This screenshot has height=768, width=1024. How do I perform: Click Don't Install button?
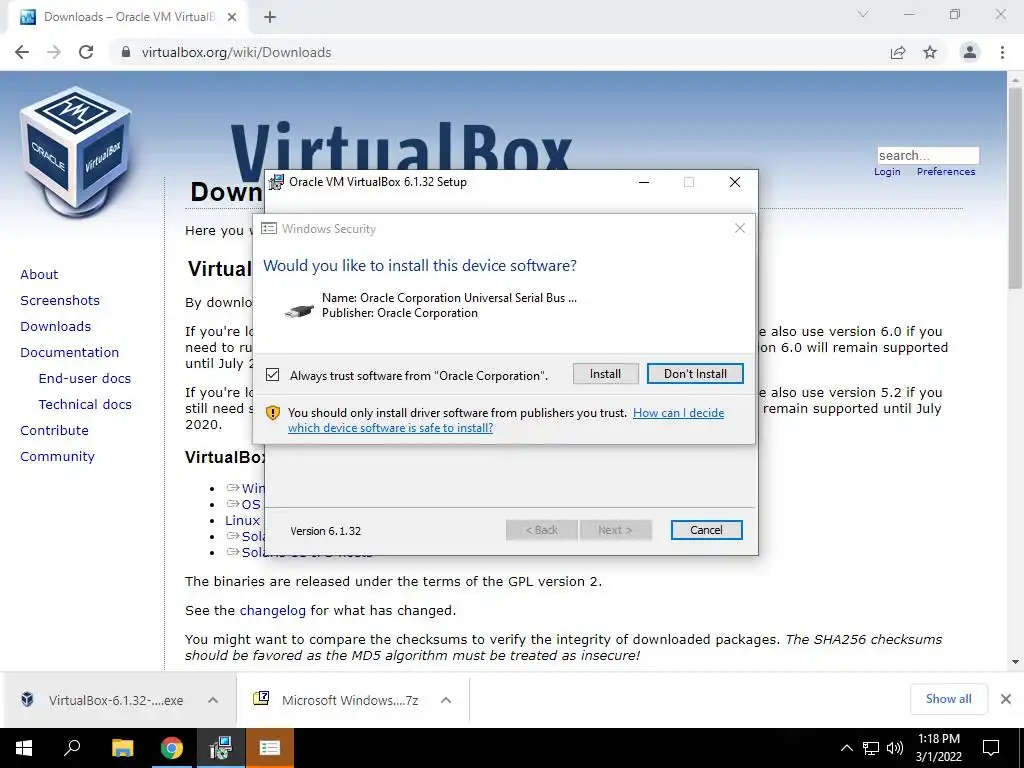(x=695, y=374)
